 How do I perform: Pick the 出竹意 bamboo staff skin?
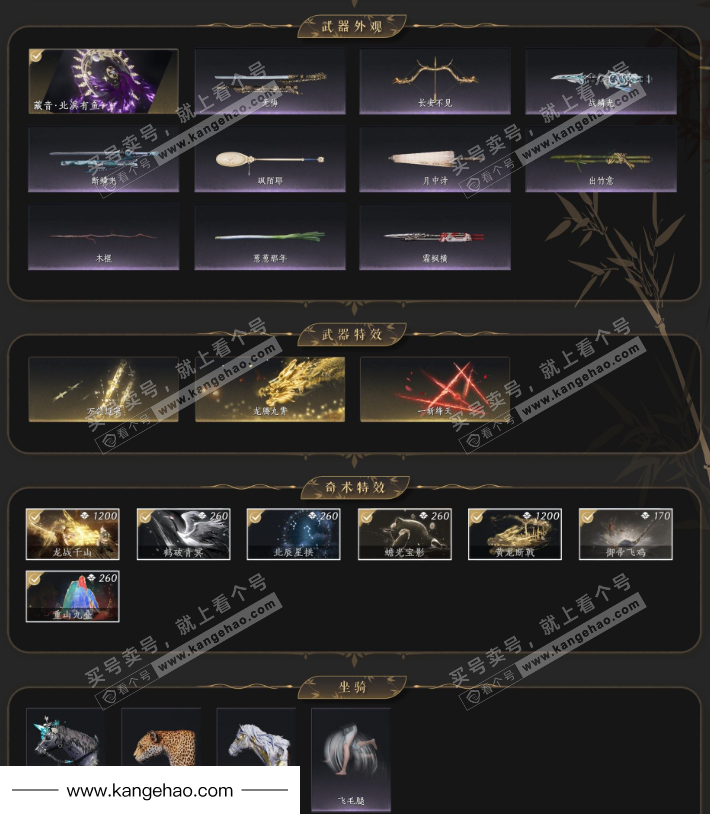point(601,159)
